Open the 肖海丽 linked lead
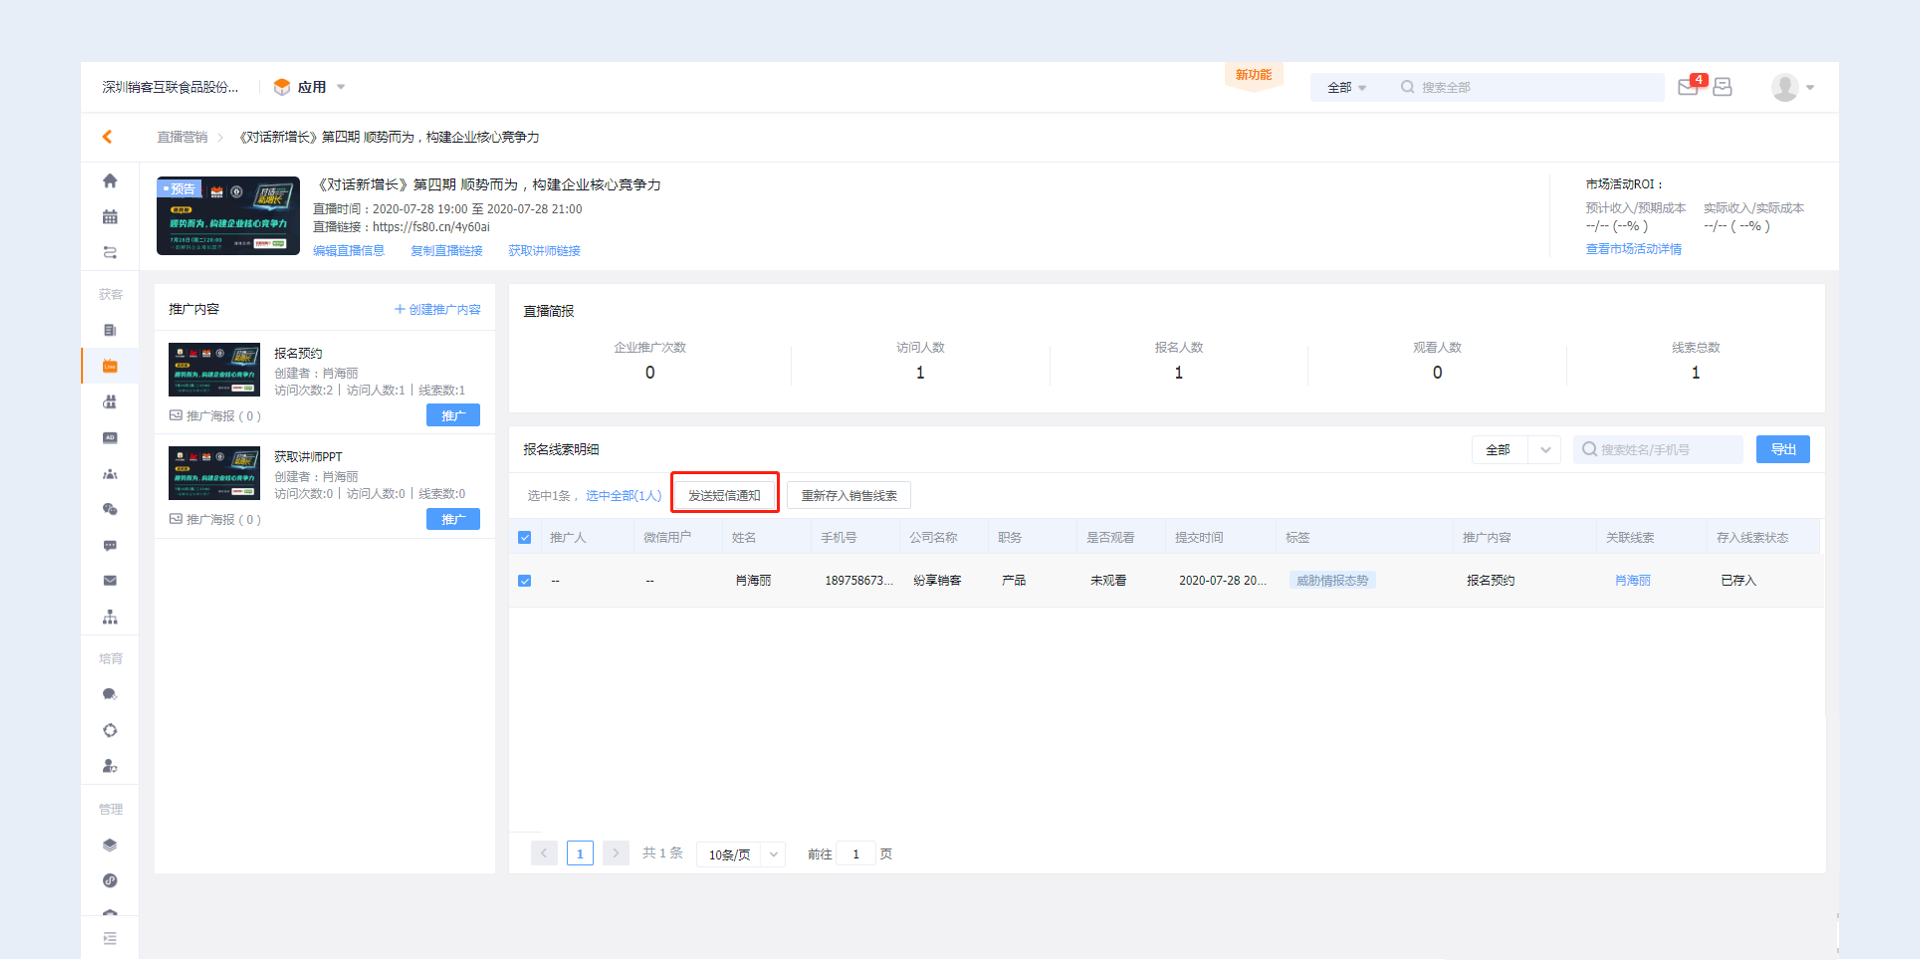 tap(1633, 581)
